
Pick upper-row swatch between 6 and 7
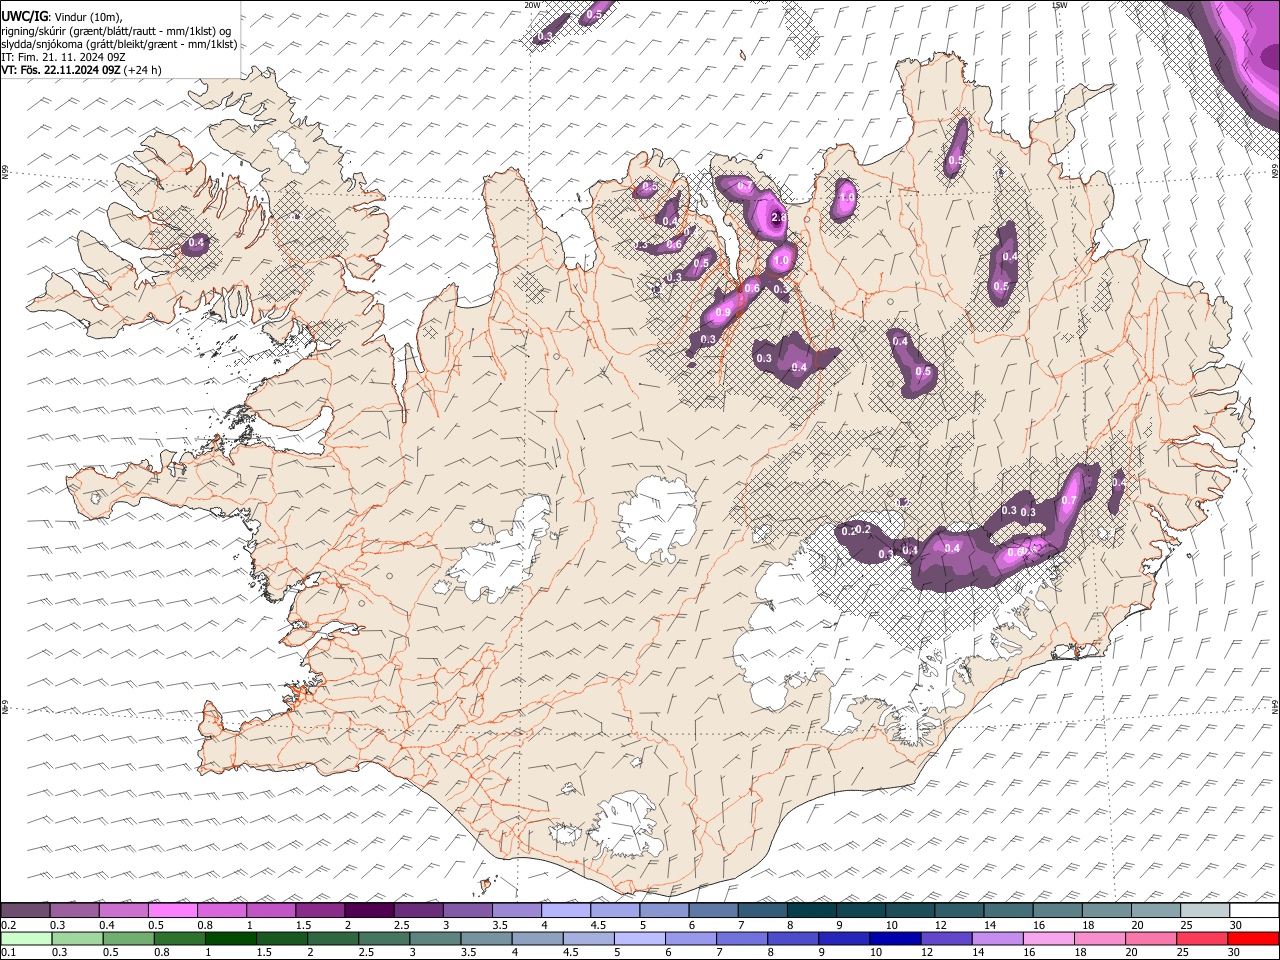[x=712, y=910]
